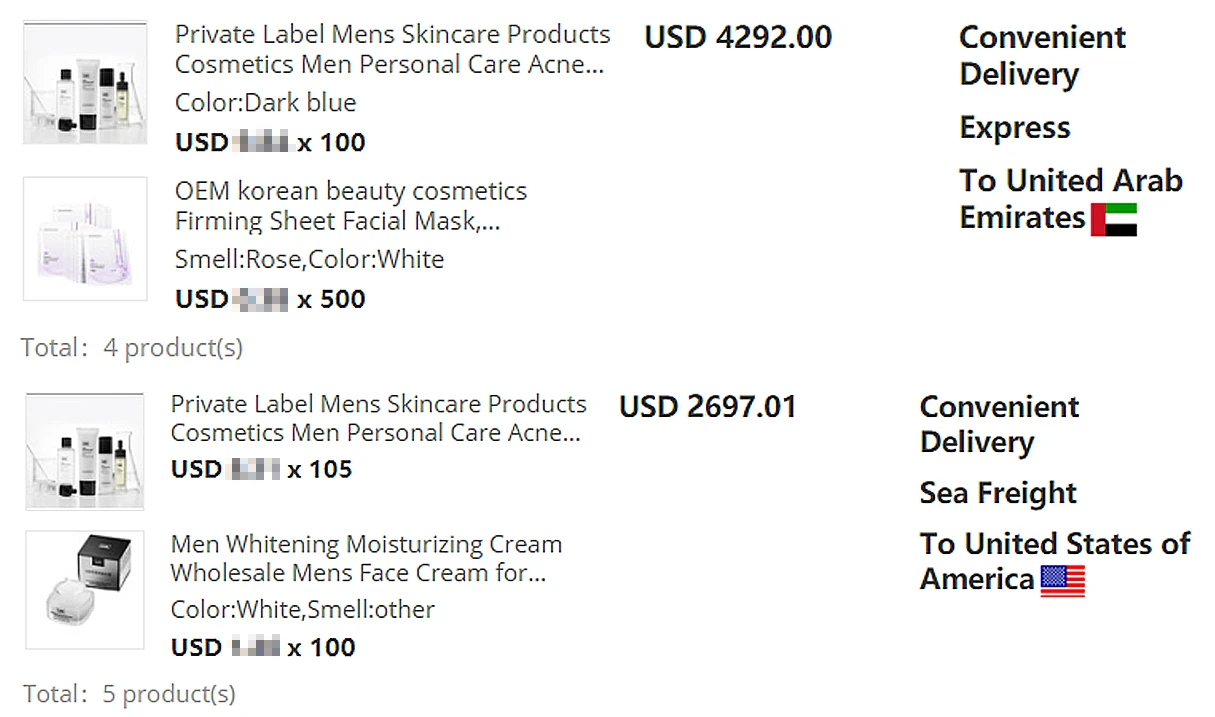Click the Total 5 product(s) summary
The width and height of the screenshot is (1215, 717).
[130, 694]
